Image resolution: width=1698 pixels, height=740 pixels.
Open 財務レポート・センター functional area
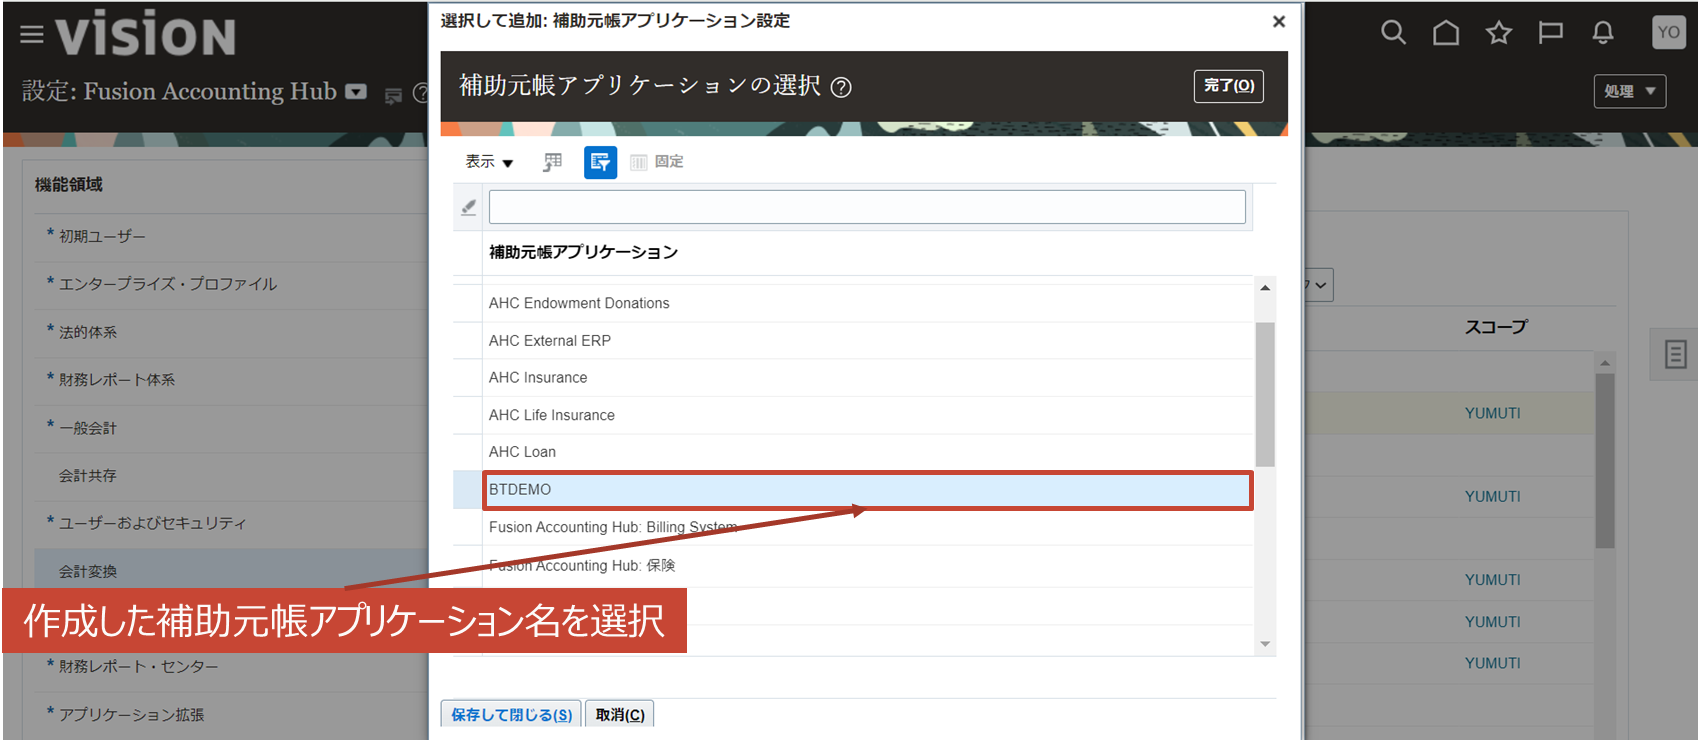138,666
